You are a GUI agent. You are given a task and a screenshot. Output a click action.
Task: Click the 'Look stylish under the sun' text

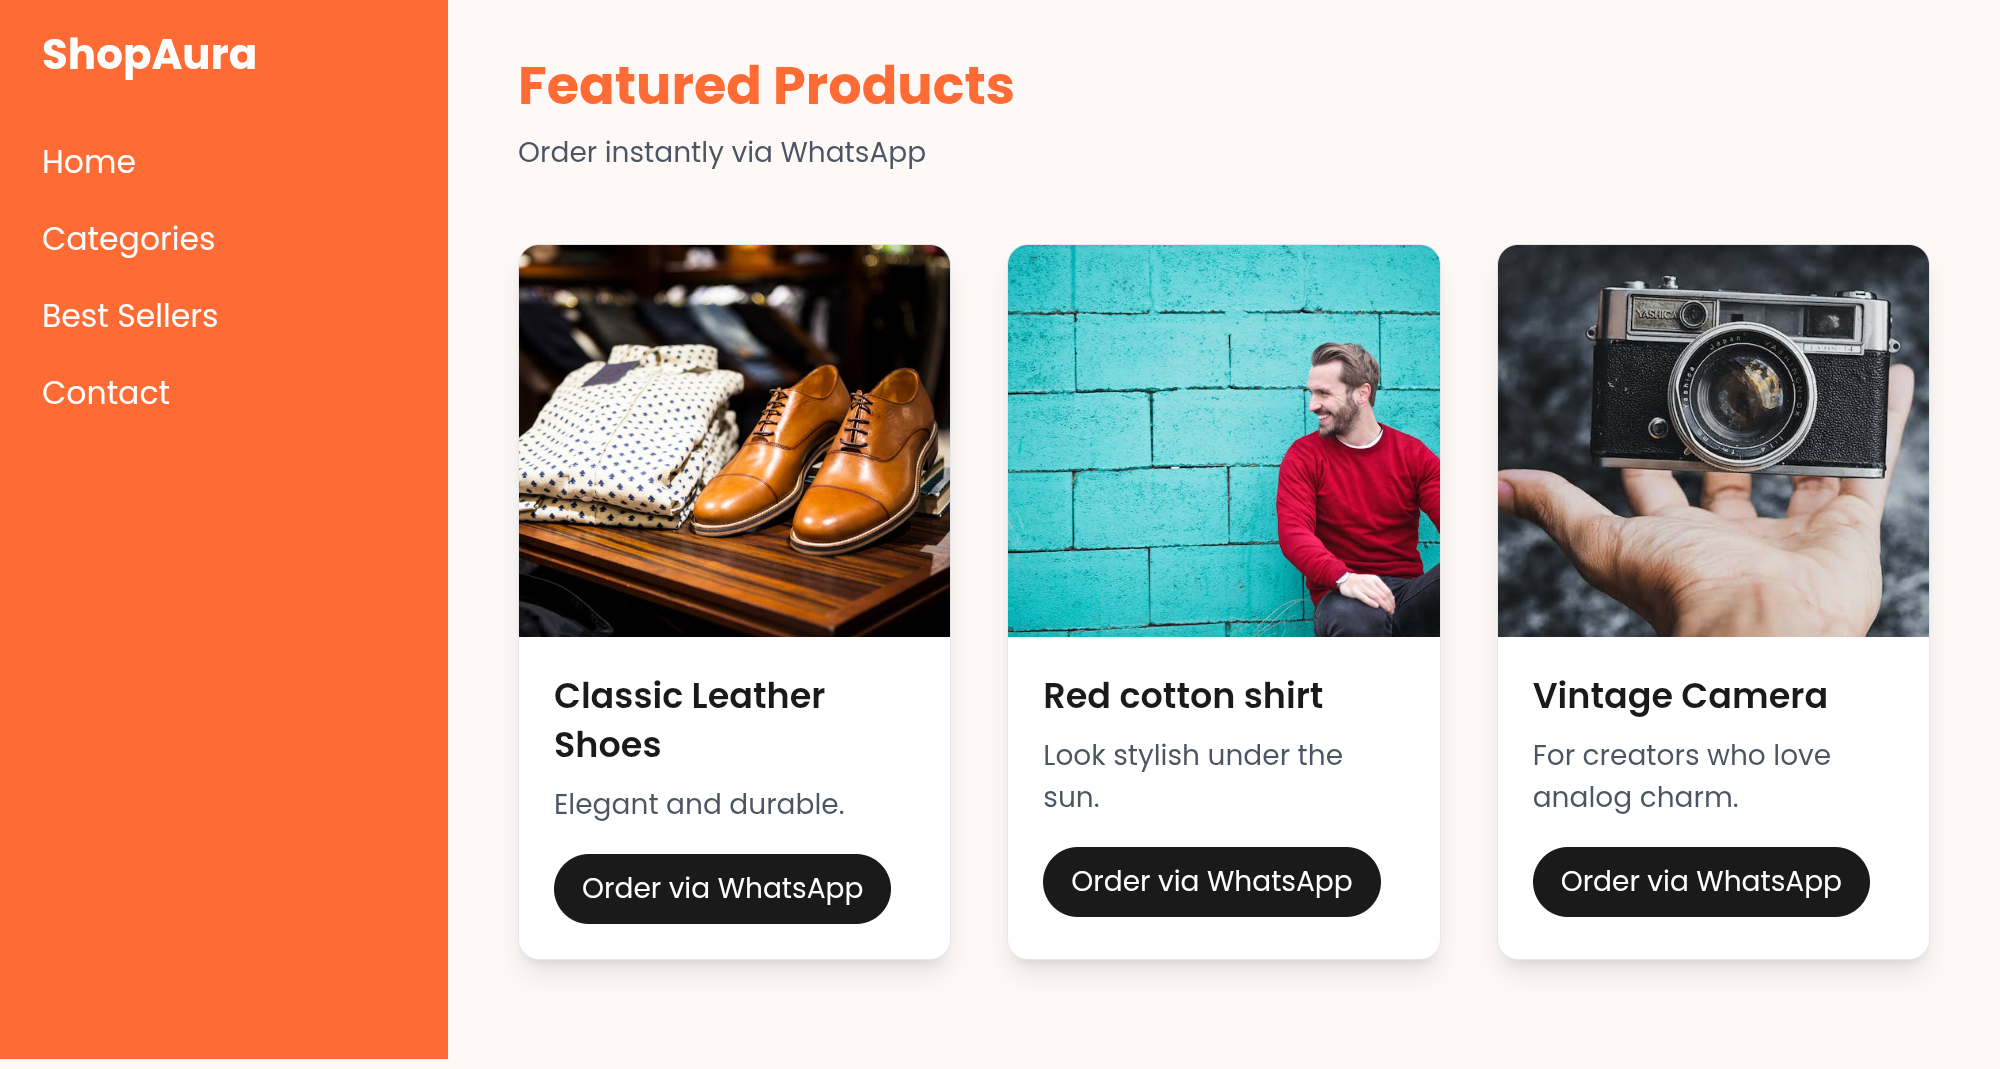tap(1192, 776)
